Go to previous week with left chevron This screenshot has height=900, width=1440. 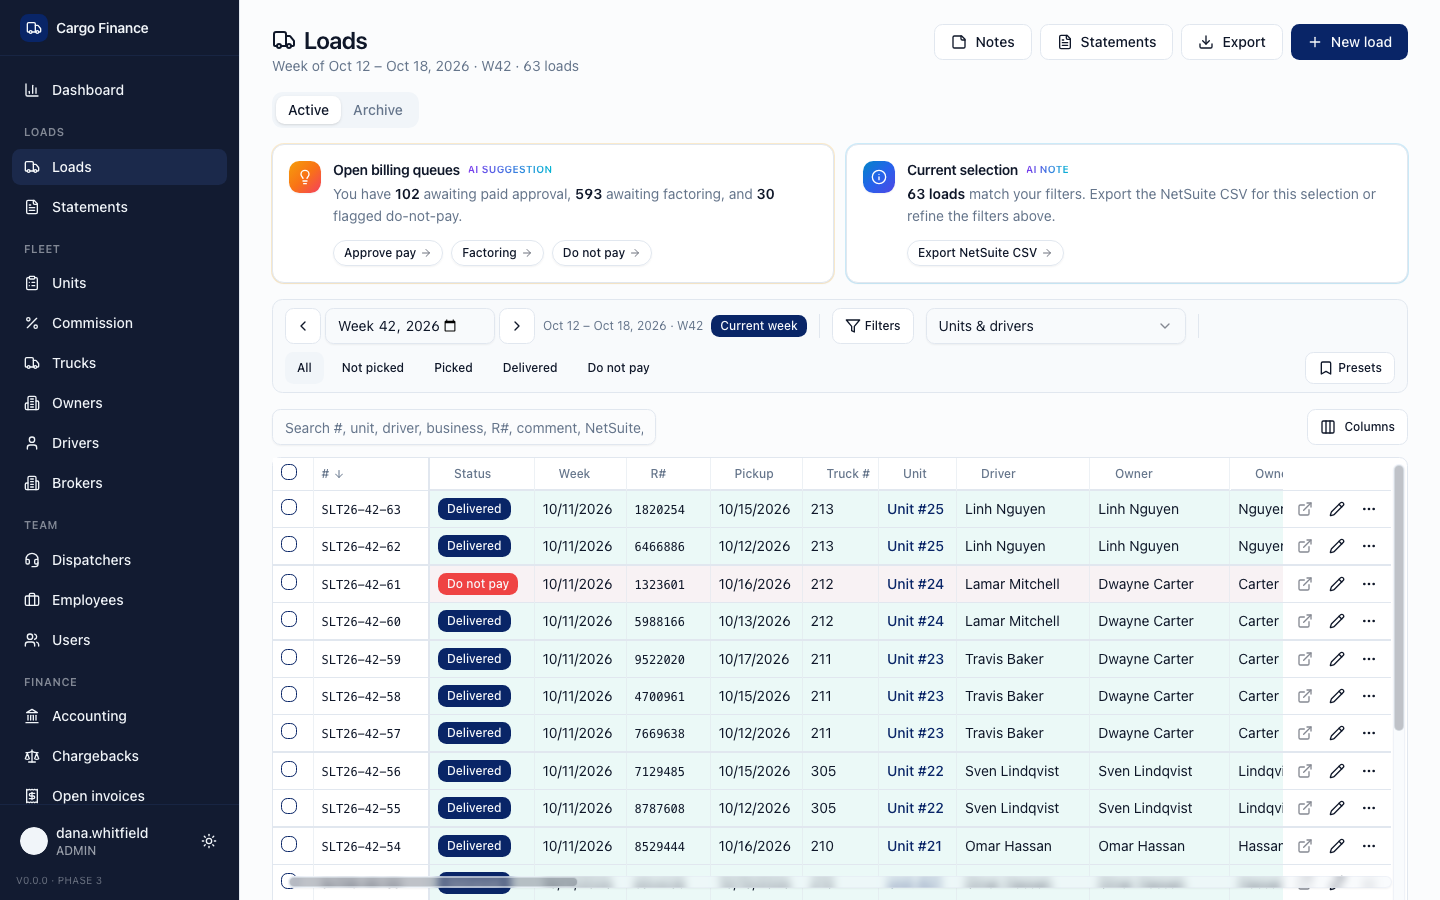pyautogui.click(x=303, y=326)
